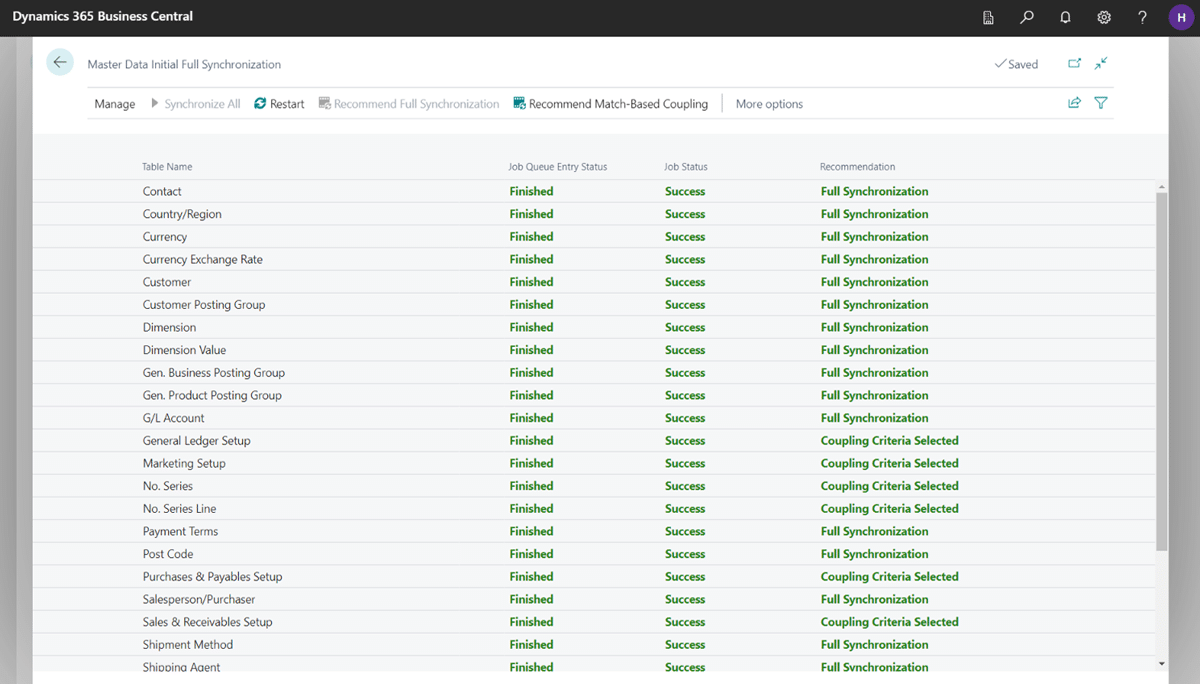Click the Saved status indicator
This screenshot has width=1200, height=684.
coord(1016,64)
